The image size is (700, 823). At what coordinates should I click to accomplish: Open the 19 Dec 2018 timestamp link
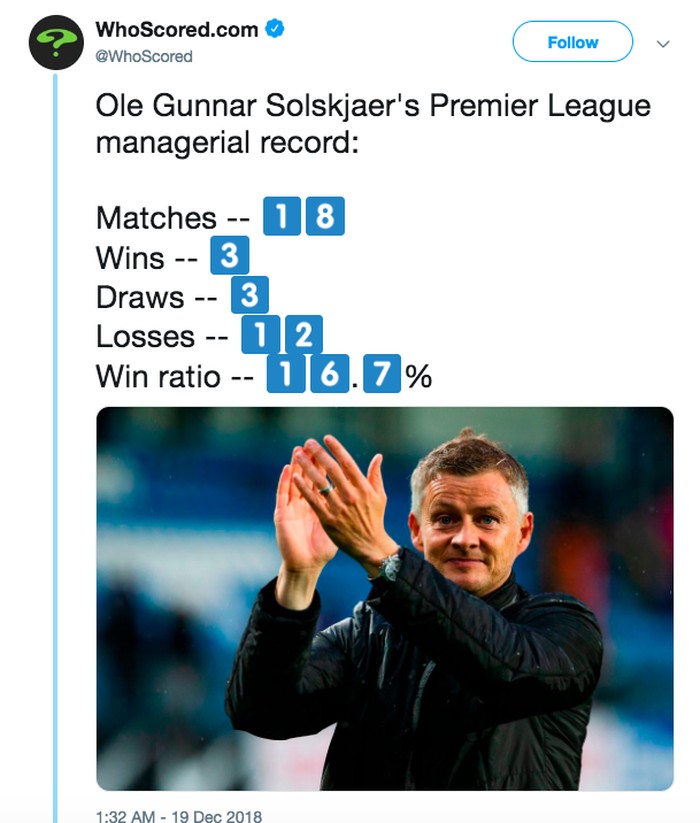click(179, 815)
